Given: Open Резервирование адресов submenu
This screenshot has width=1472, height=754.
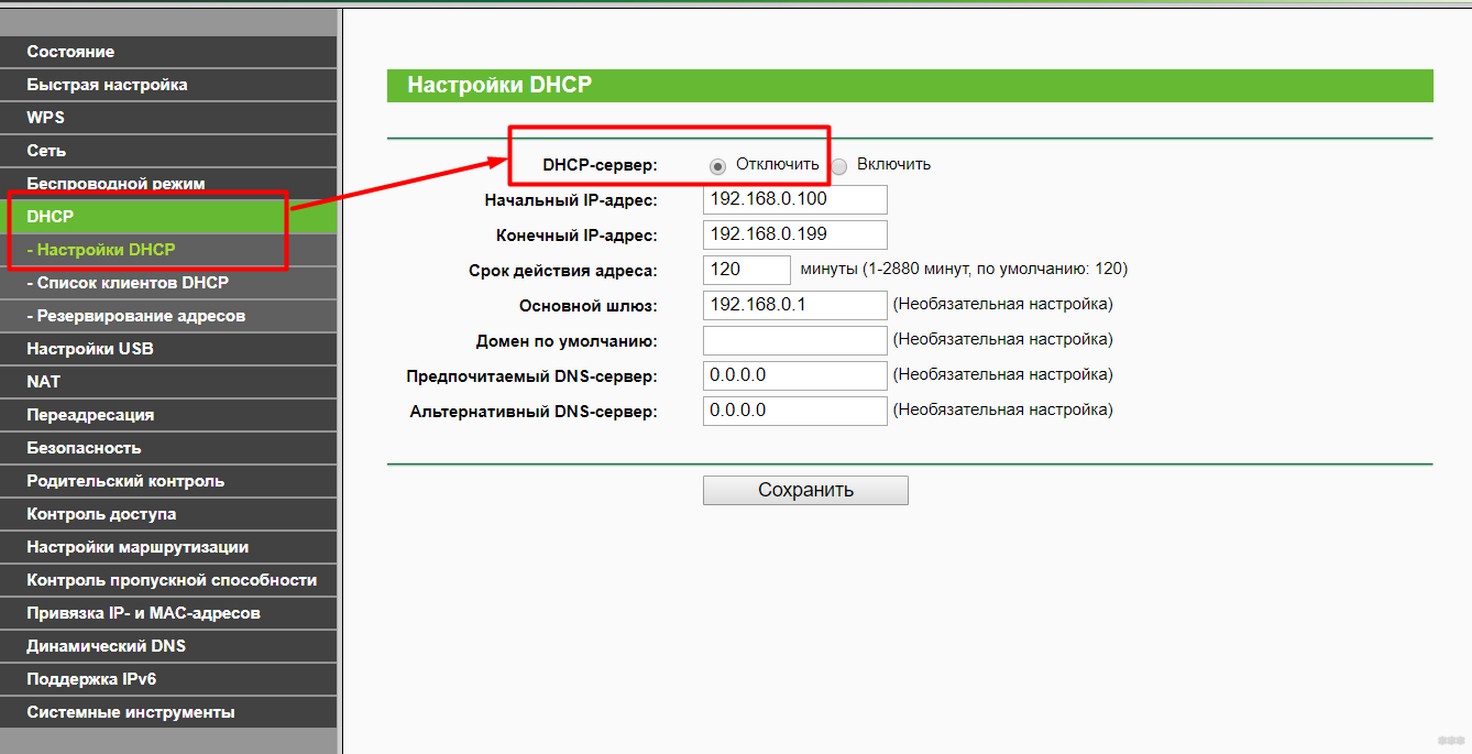Looking at the screenshot, I should point(168,316).
